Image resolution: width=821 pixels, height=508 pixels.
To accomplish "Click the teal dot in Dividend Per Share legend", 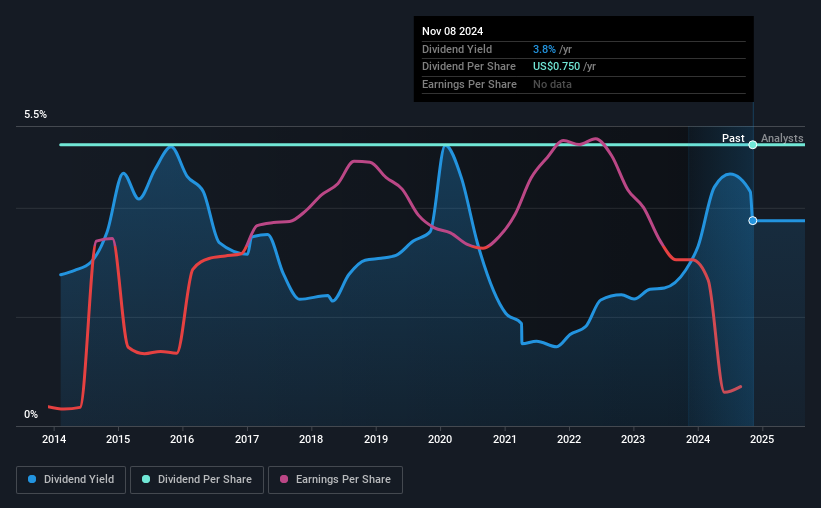I will coord(146,479).
